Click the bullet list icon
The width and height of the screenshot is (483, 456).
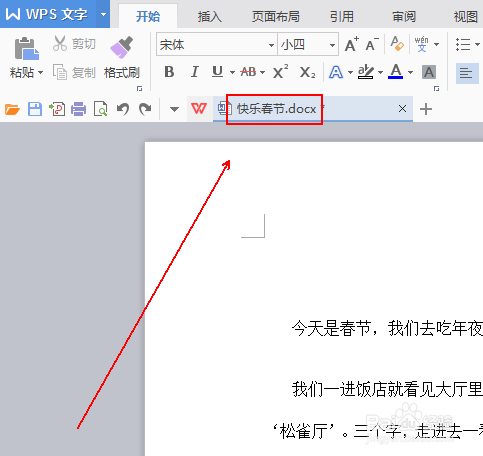pos(463,44)
